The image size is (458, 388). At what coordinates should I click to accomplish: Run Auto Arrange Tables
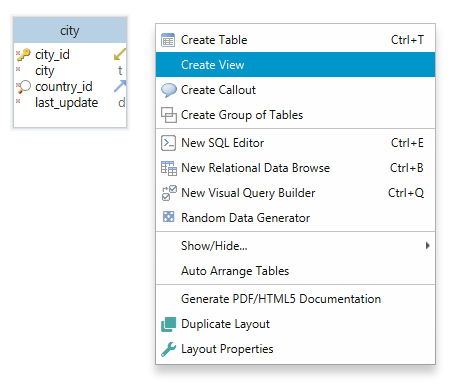(295, 271)
